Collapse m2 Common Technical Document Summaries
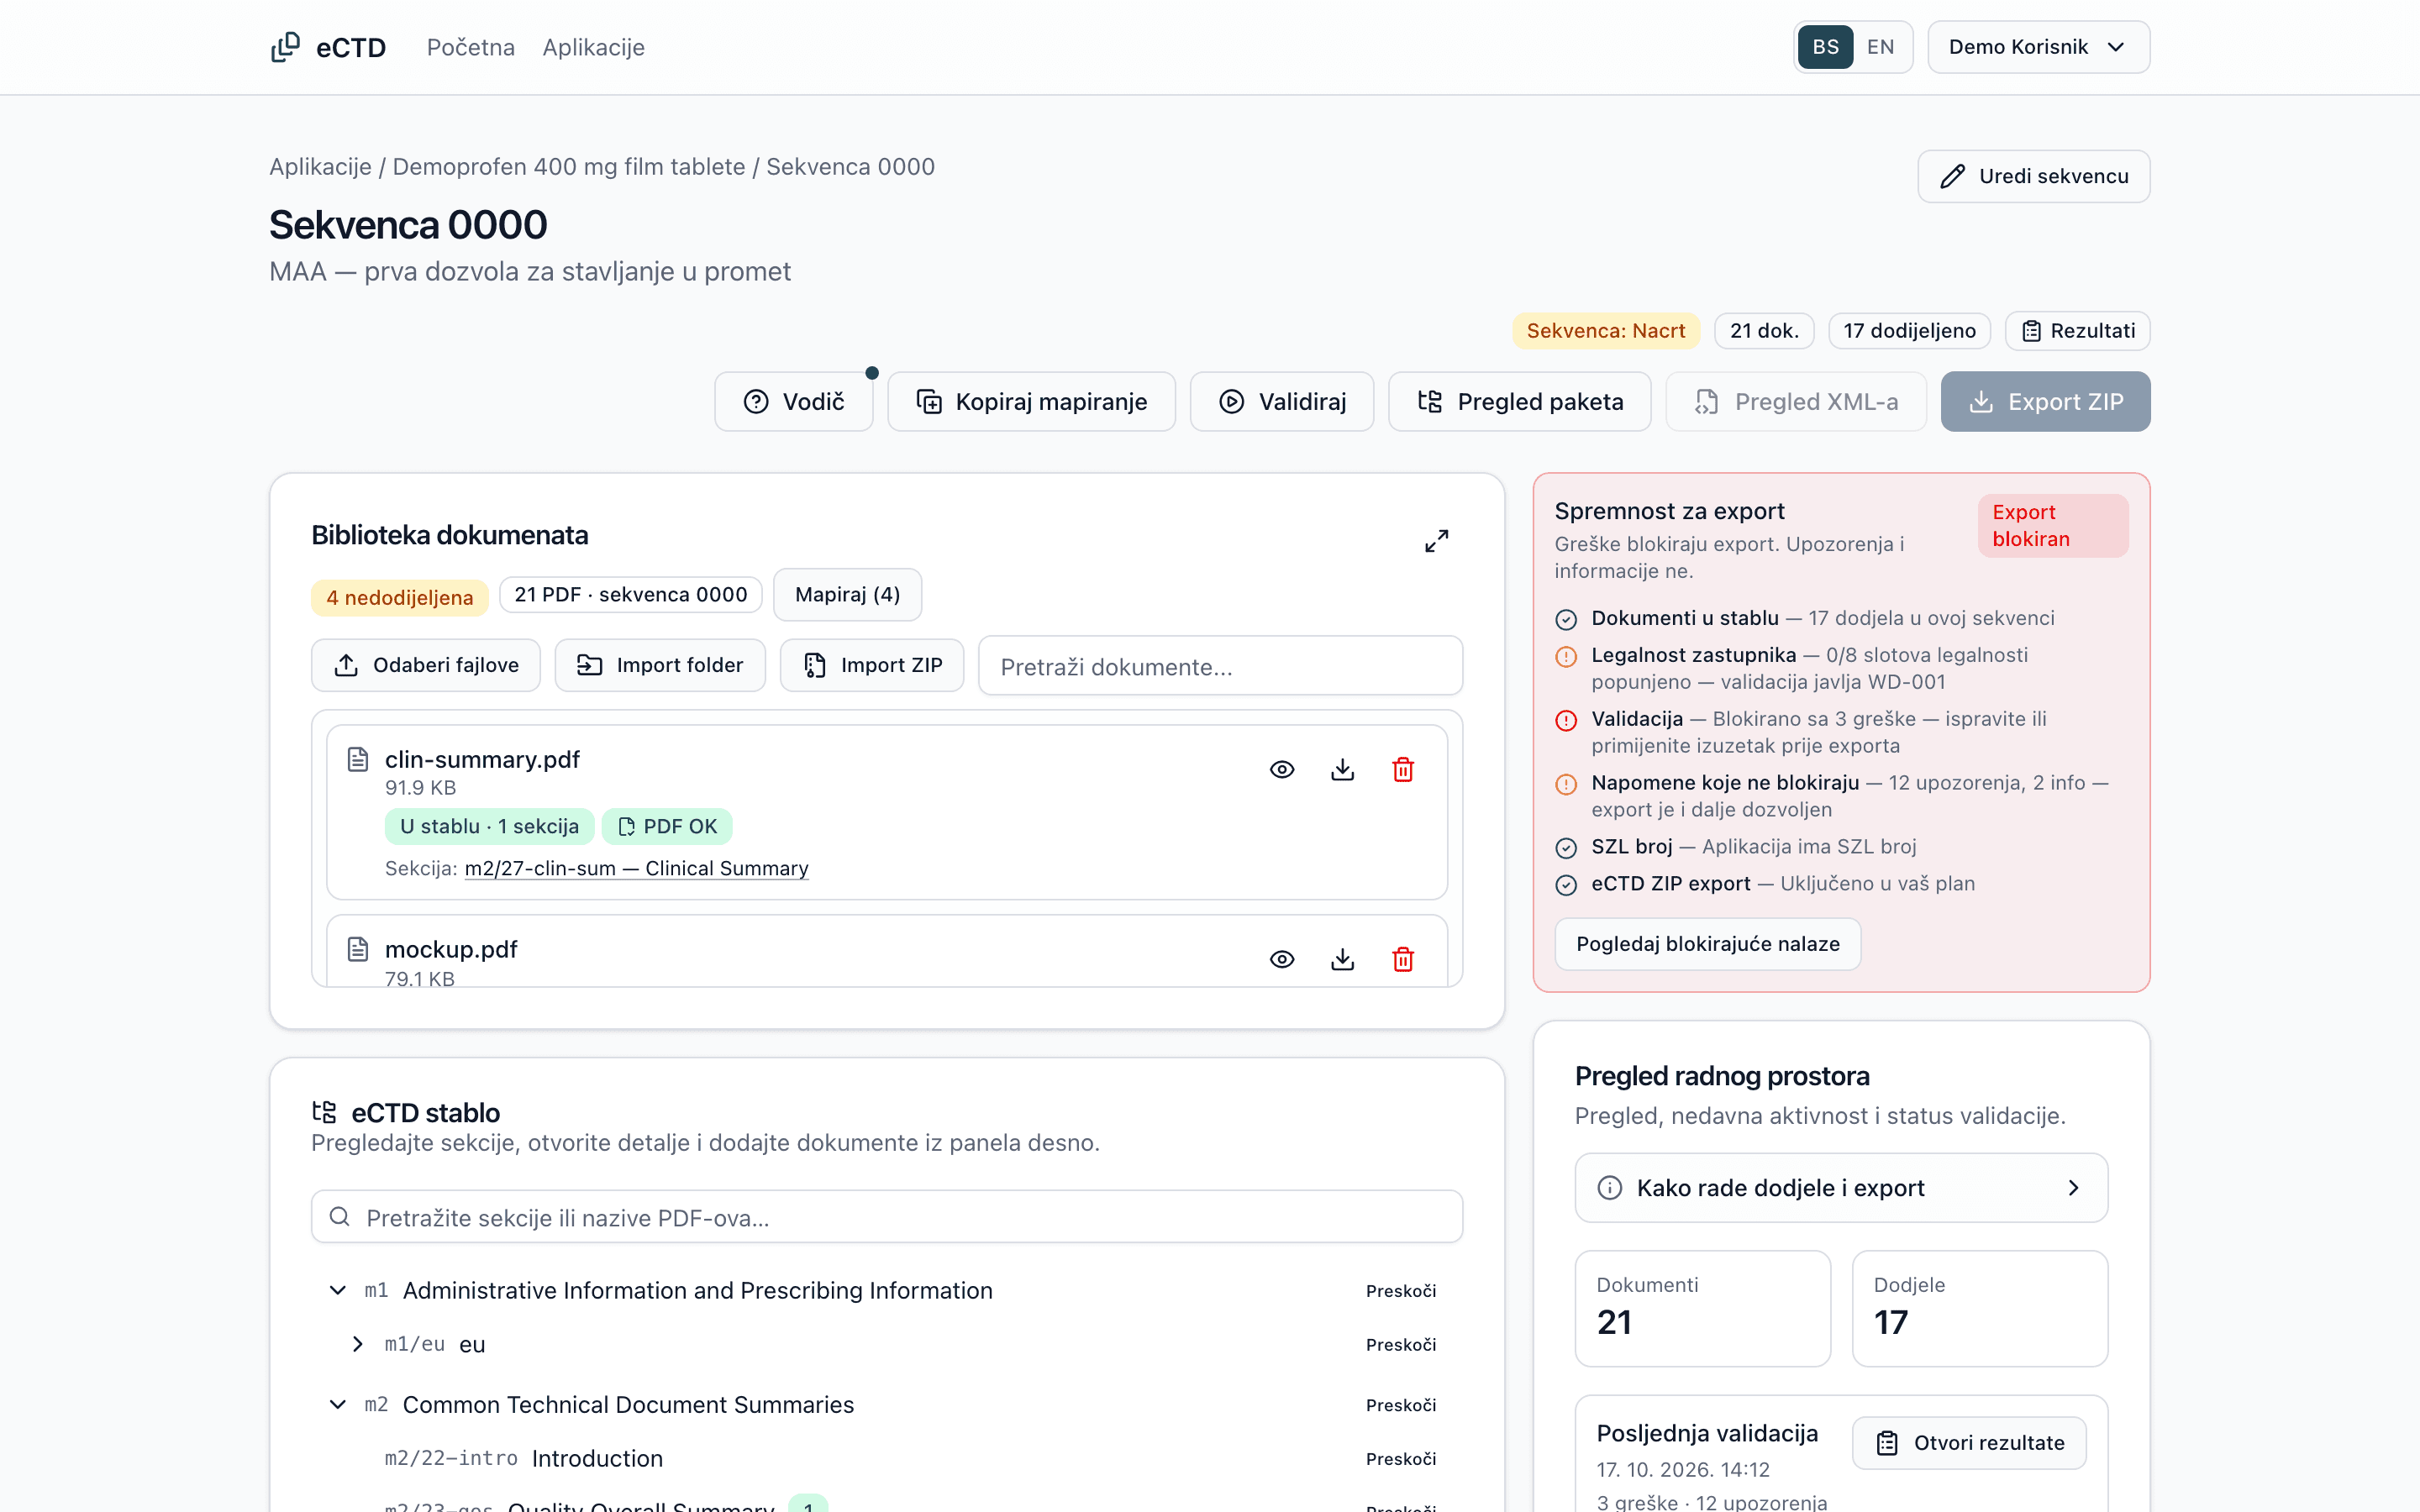Screen dimensions: 2420x1512 (x=338, y=1404)
